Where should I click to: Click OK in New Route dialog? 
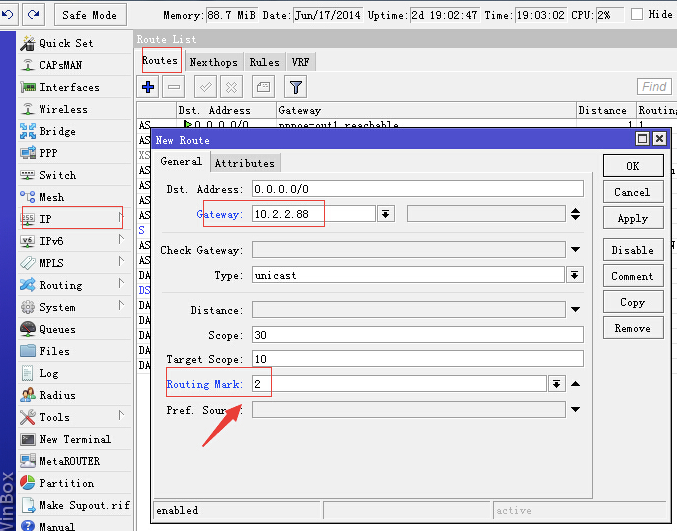[x=633, y=166]
